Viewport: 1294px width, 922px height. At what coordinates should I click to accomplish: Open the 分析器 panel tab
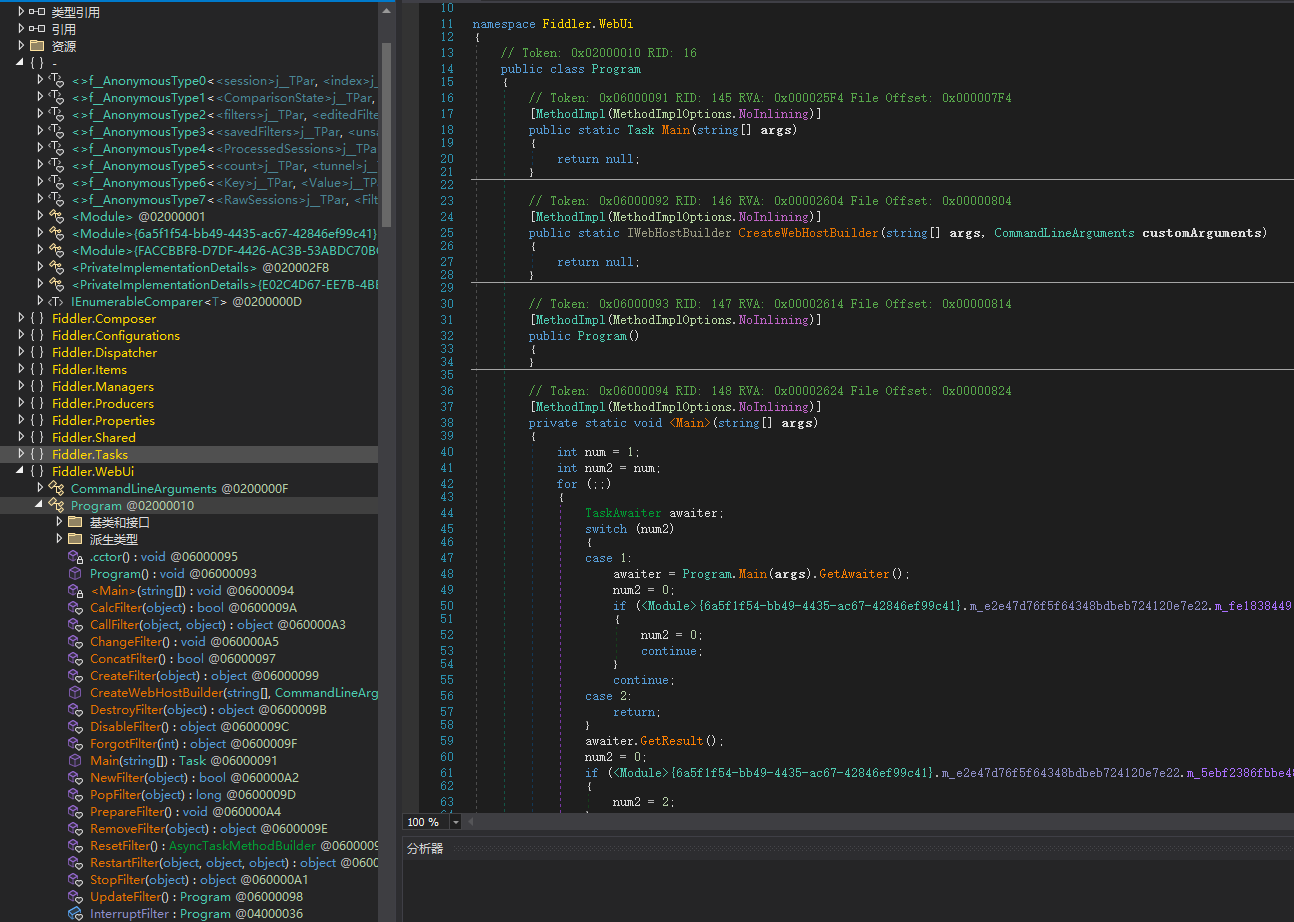(425, 848)
